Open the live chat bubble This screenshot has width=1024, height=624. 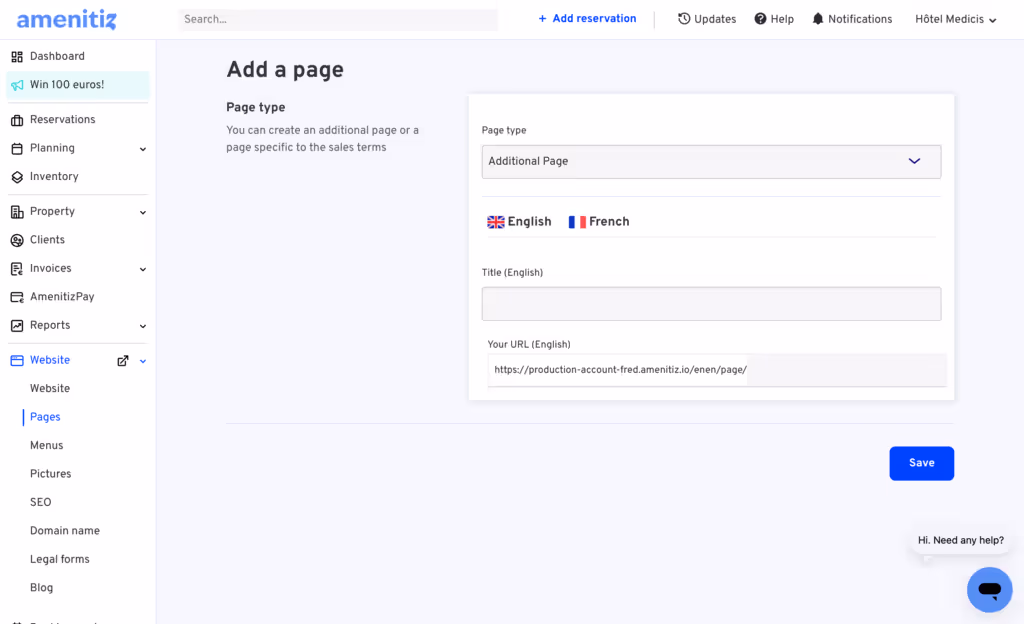tap(989, 589)
